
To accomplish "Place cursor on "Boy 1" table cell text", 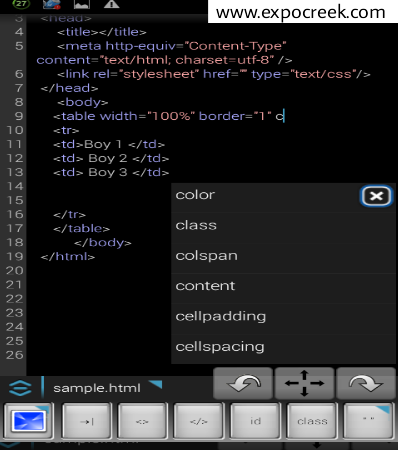I will point(103,144).
